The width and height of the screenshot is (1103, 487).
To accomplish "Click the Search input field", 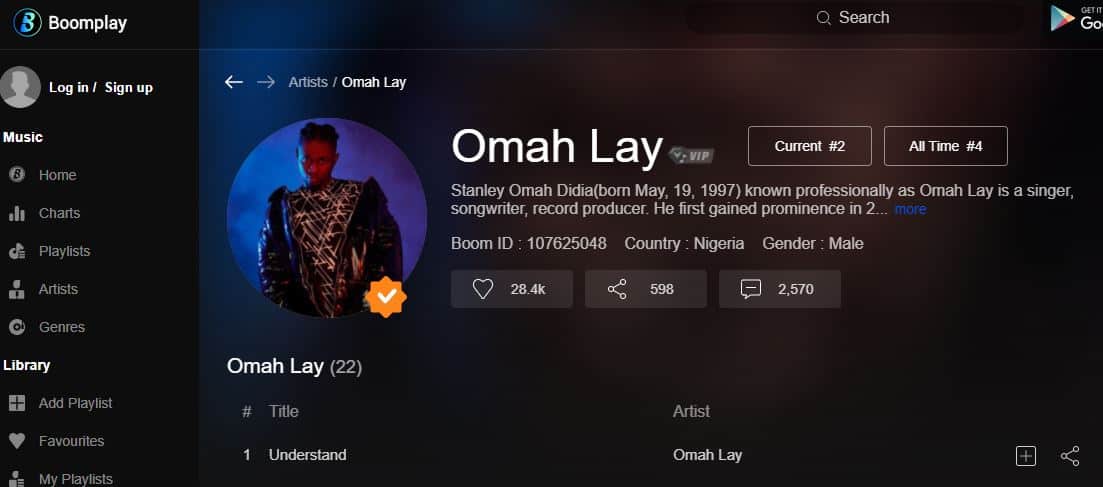I will pyautogui.click(x=855, y=18).
